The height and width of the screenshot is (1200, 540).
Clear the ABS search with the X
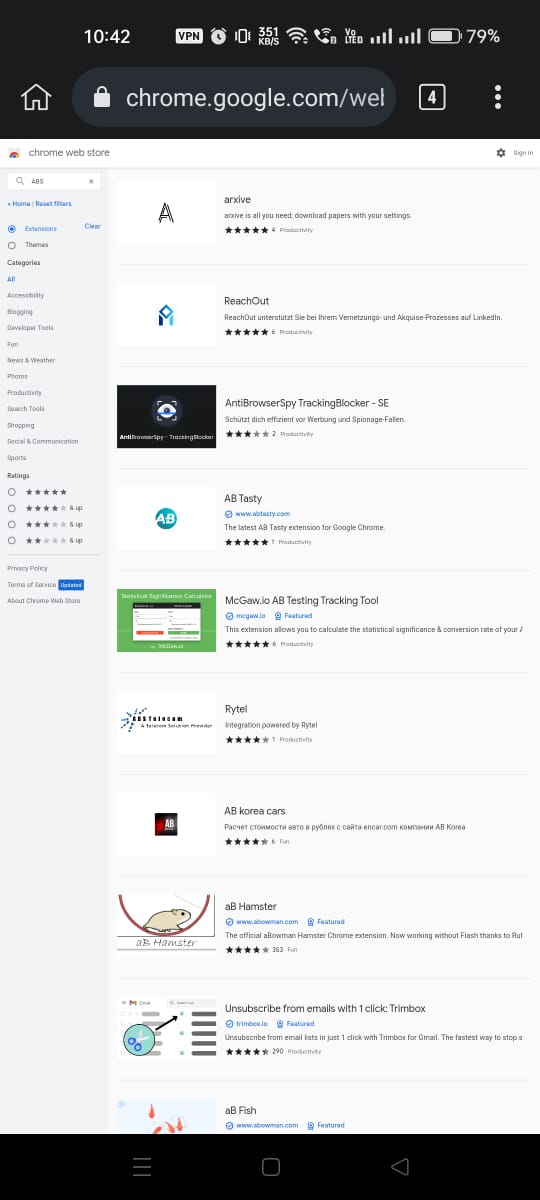click(x=92, y=181)
